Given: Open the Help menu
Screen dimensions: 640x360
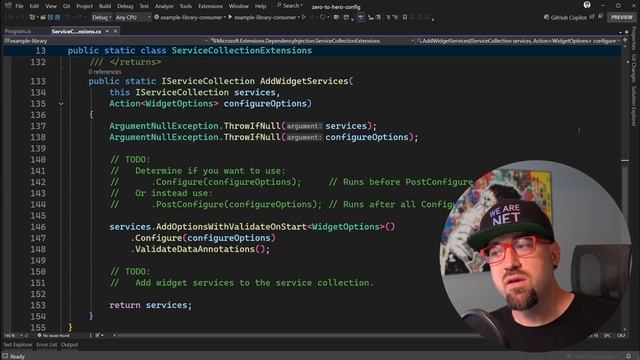Looking at the screenshot, I should tap(260, 6).
